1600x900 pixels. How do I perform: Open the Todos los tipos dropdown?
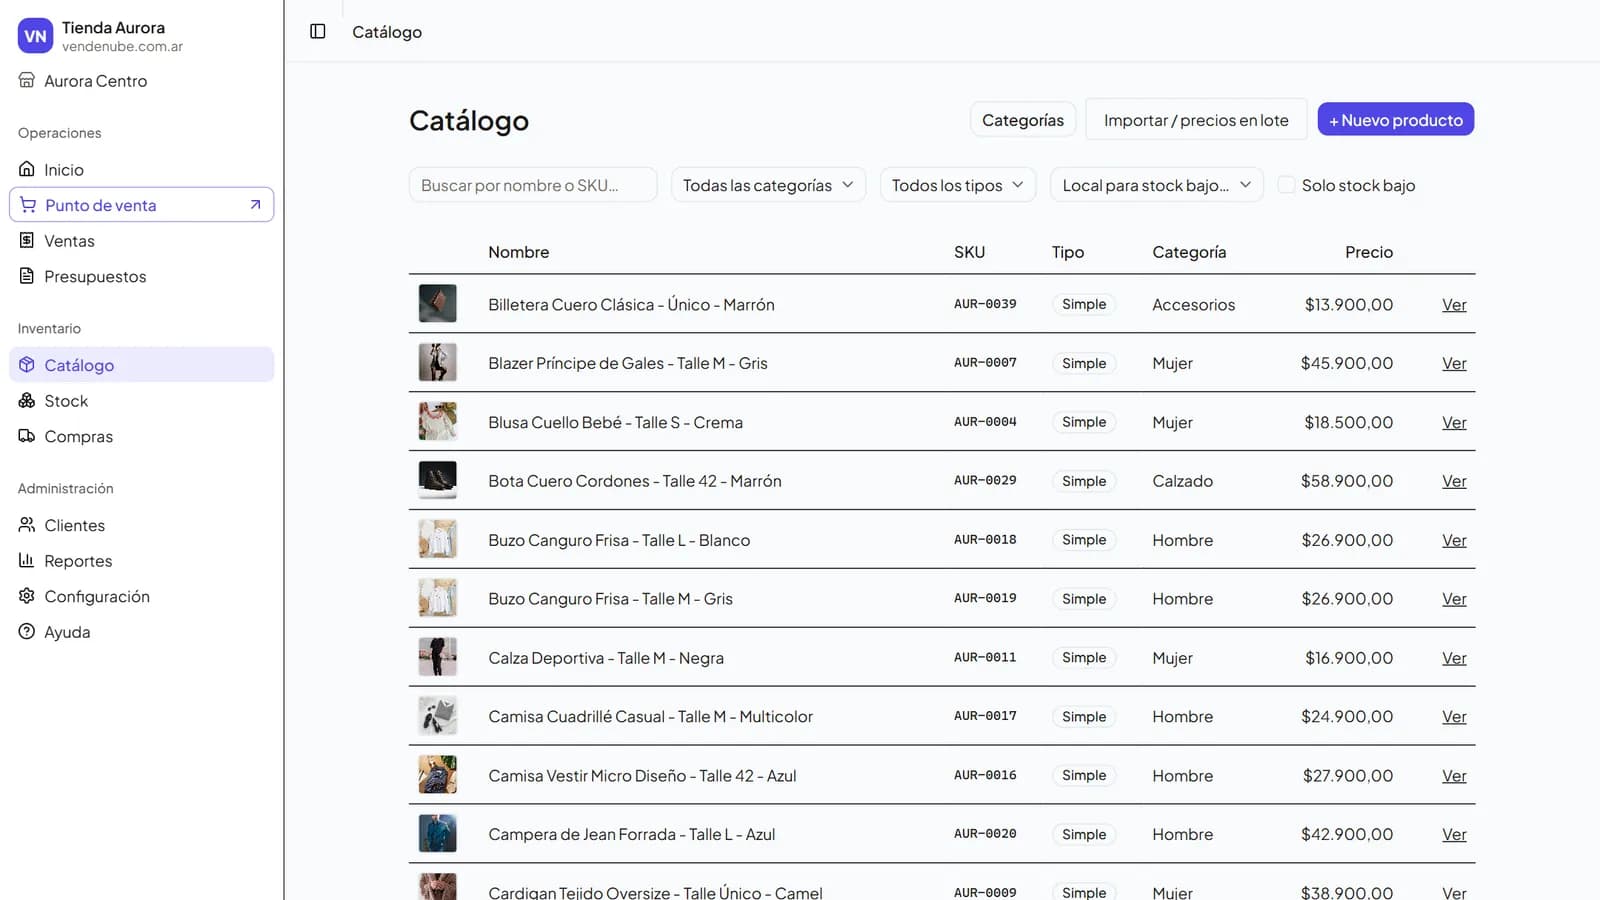[958, 185]
